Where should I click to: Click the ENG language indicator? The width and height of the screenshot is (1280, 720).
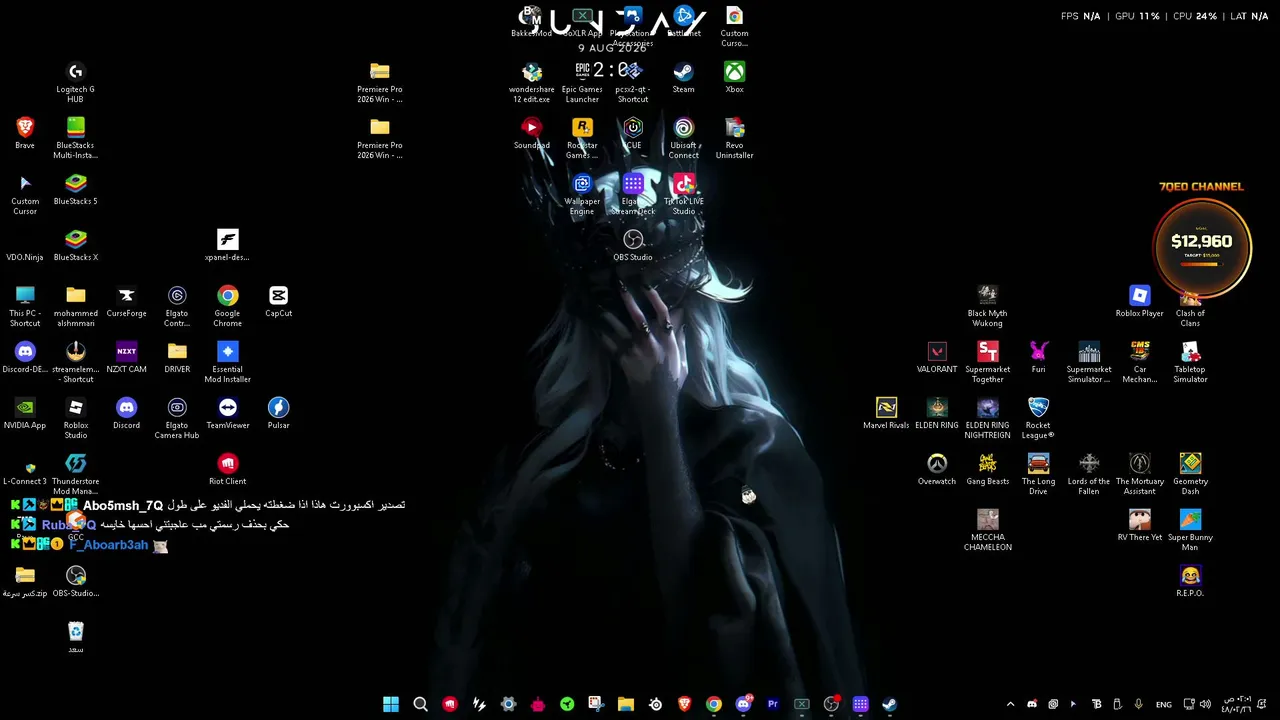[x=1164, y=704]
